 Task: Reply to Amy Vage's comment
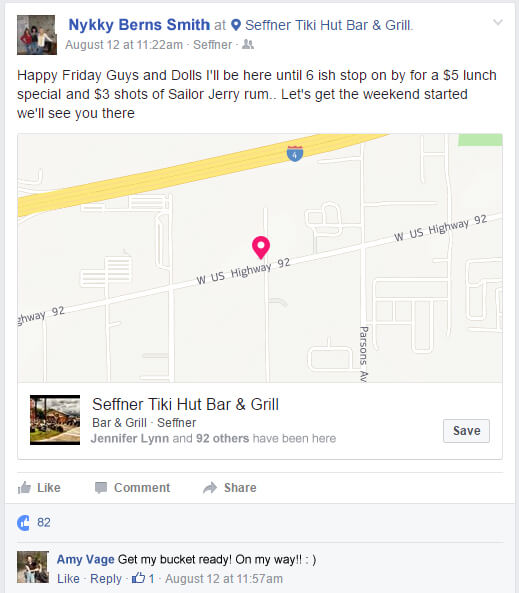pyautogui.click(x=106, y=579)
